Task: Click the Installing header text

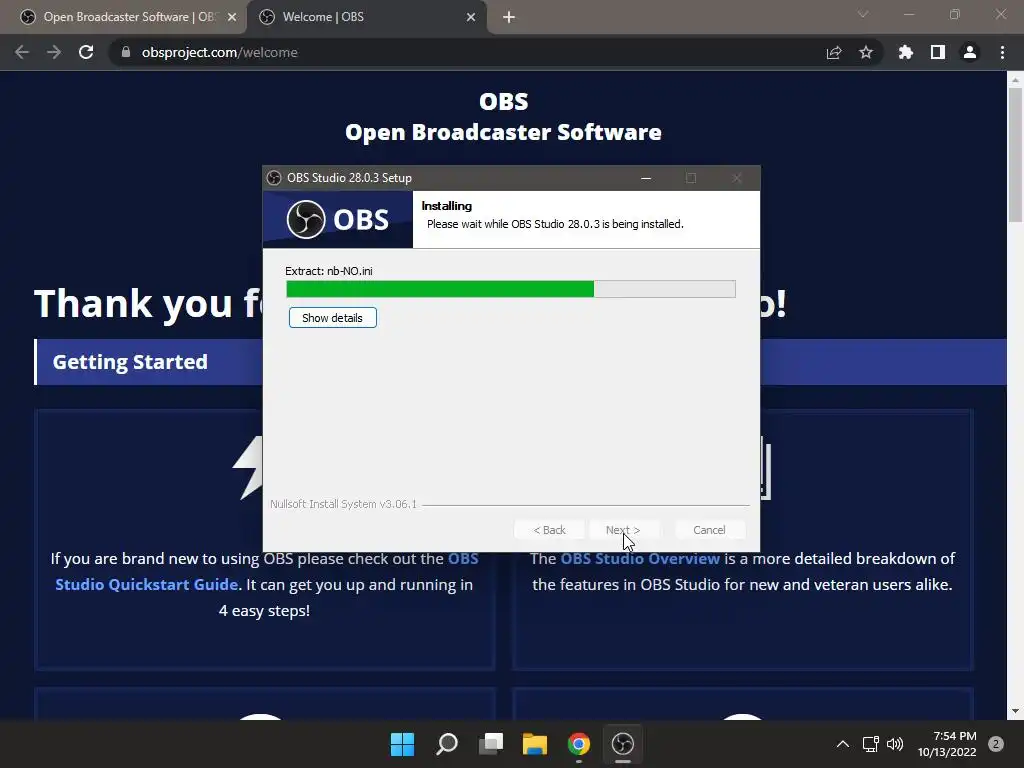Action: [447, 206]
